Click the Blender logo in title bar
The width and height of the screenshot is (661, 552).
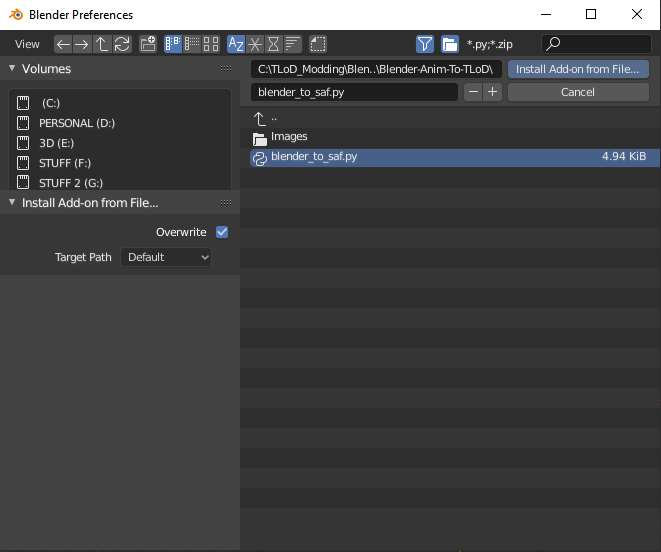(x=16, y=14)
